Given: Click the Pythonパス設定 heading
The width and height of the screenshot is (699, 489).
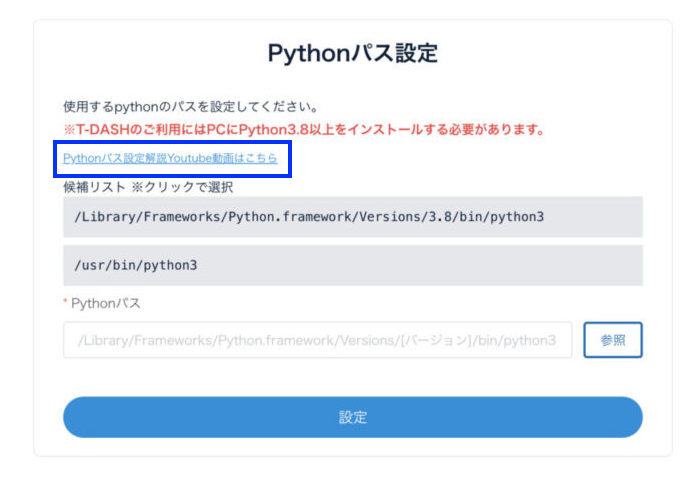Looking at the screenshot, I should pyautogui.click(x=352, y=53).
